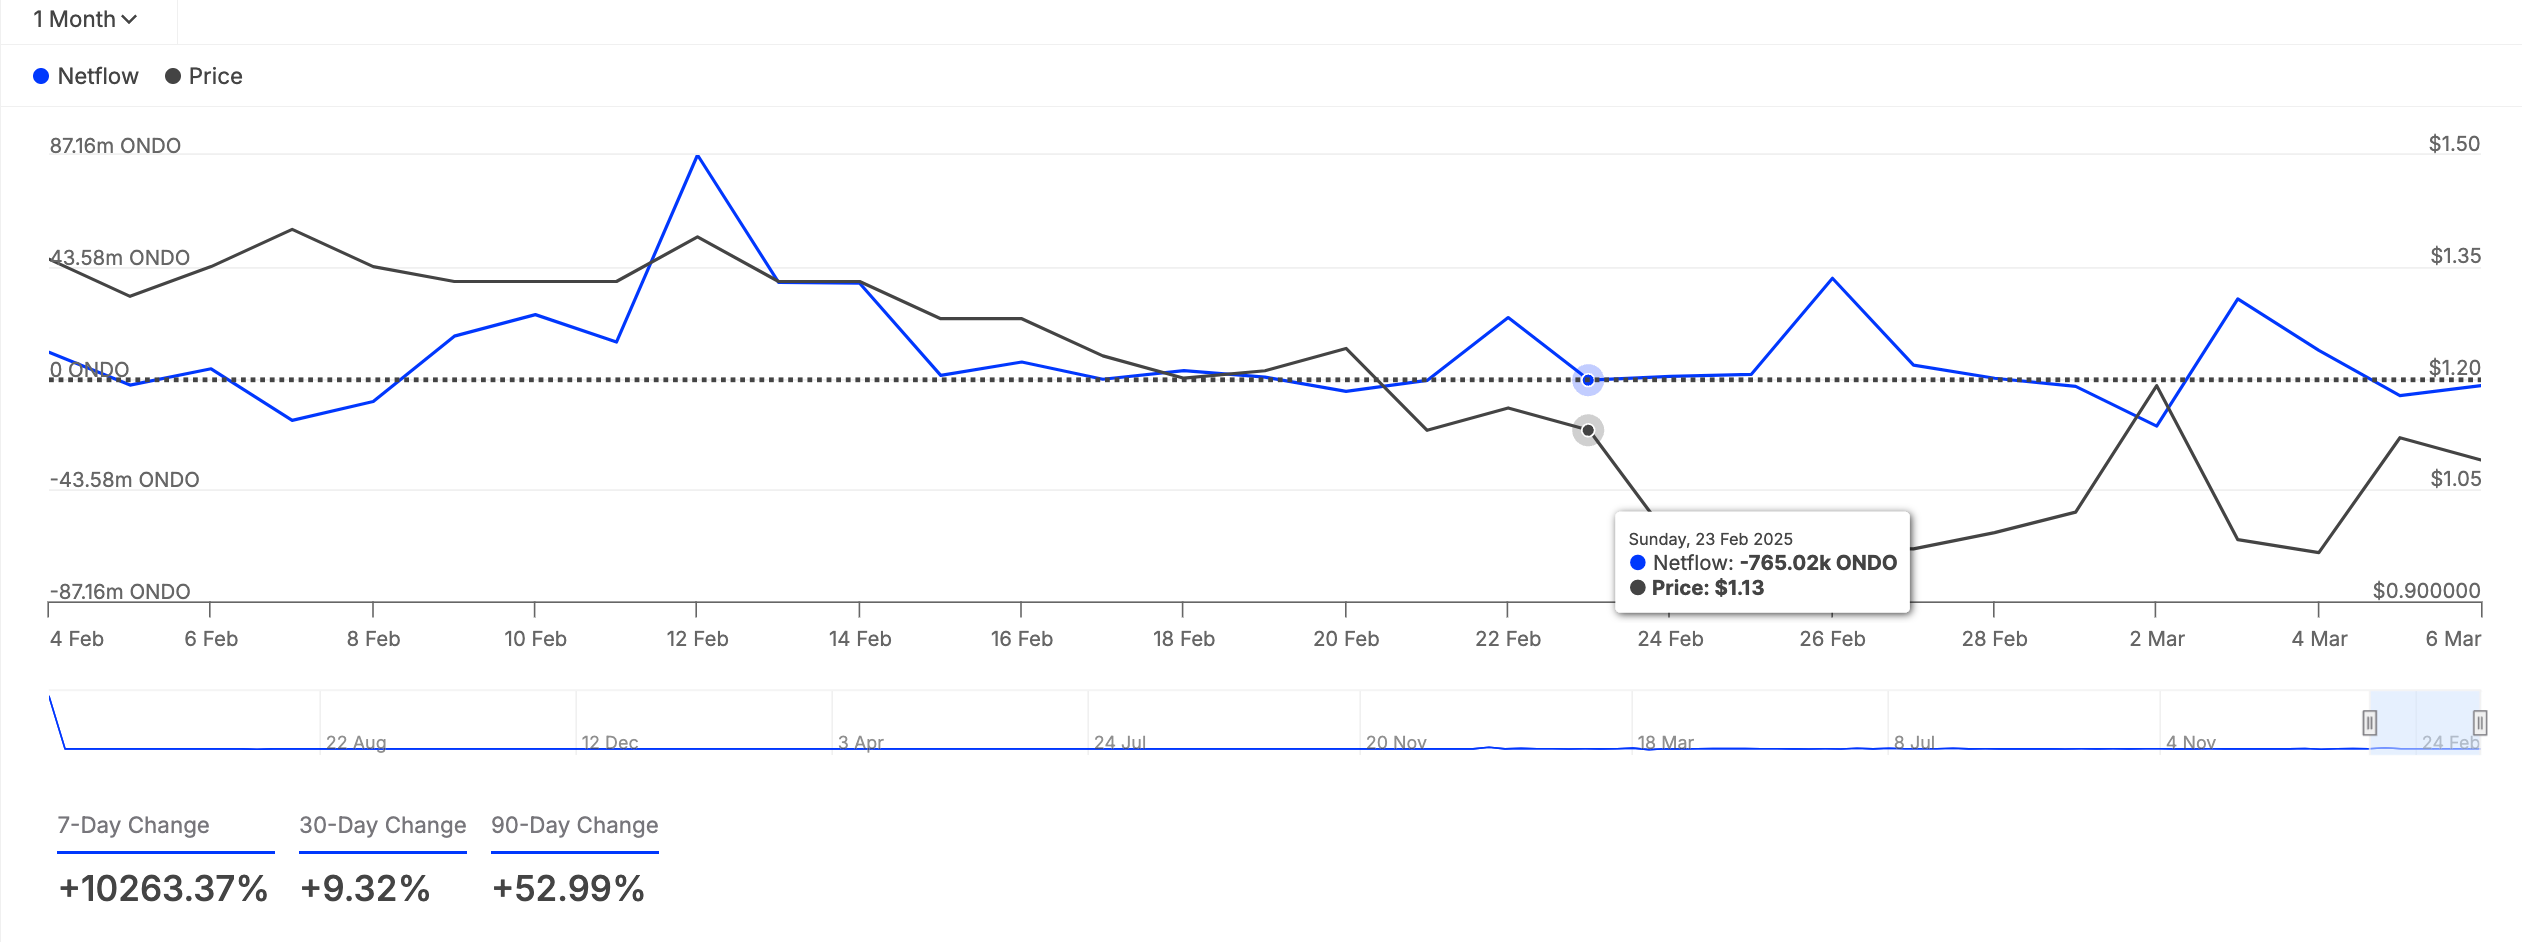Click the +10263.37% change value
Screen dimensions: 2522x942
point(163,888)
